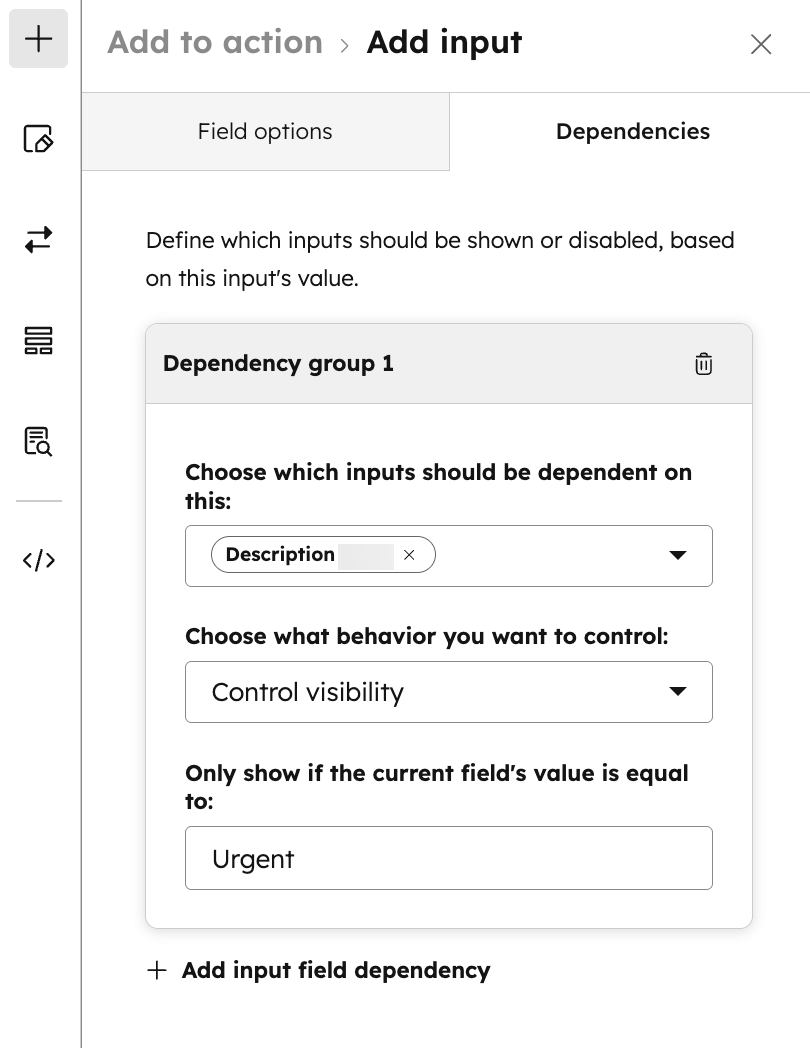Expand the dependent inputs dropdown arrow
The height and width of the screenshot is (1048, 810).
[x=677, y=555]
